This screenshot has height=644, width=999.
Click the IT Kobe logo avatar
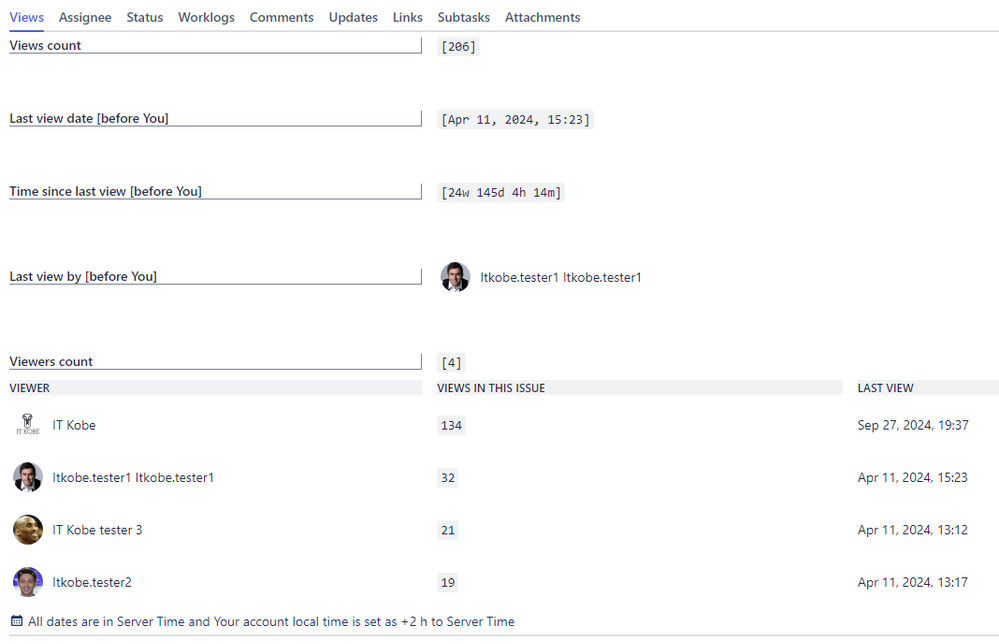point(27,425)
